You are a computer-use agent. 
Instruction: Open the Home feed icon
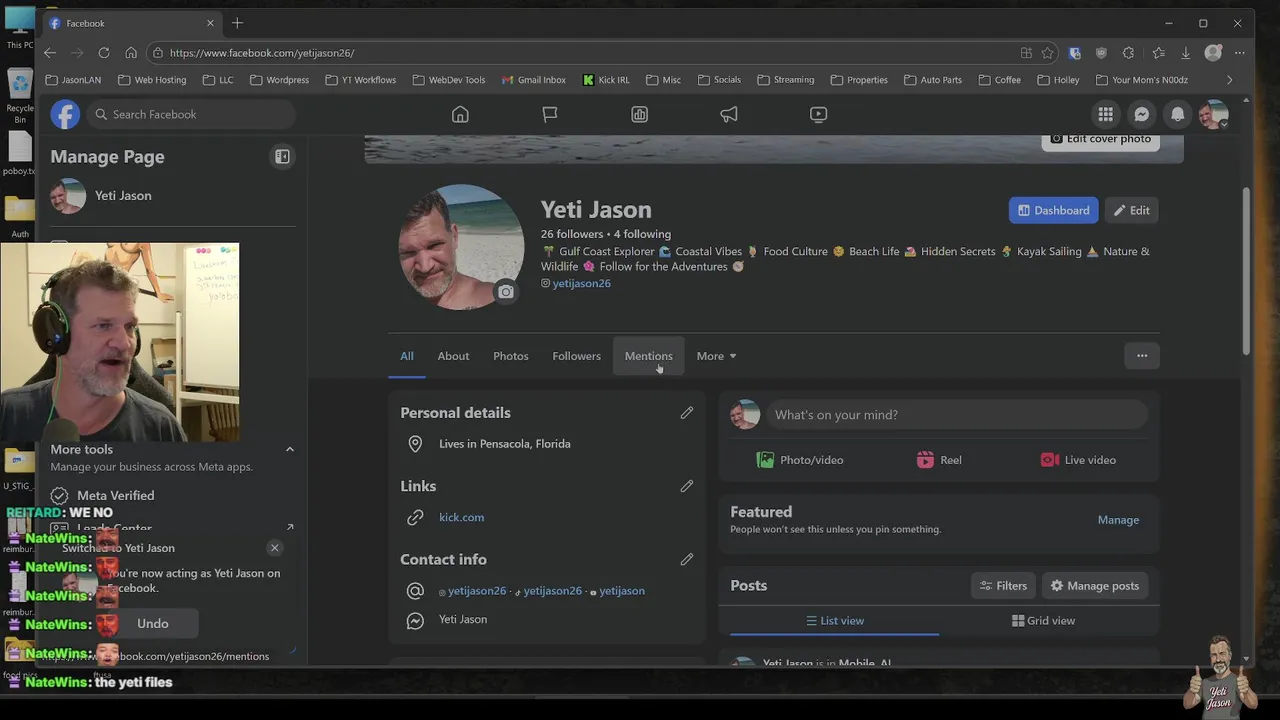[460, 114]
